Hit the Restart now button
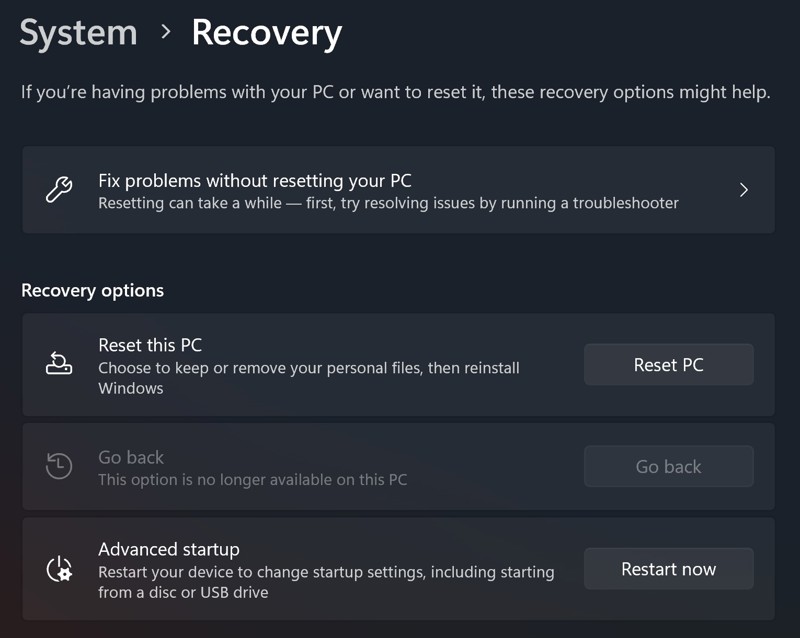The height and width of the screenshot is (638, 800). pos(668,569)
